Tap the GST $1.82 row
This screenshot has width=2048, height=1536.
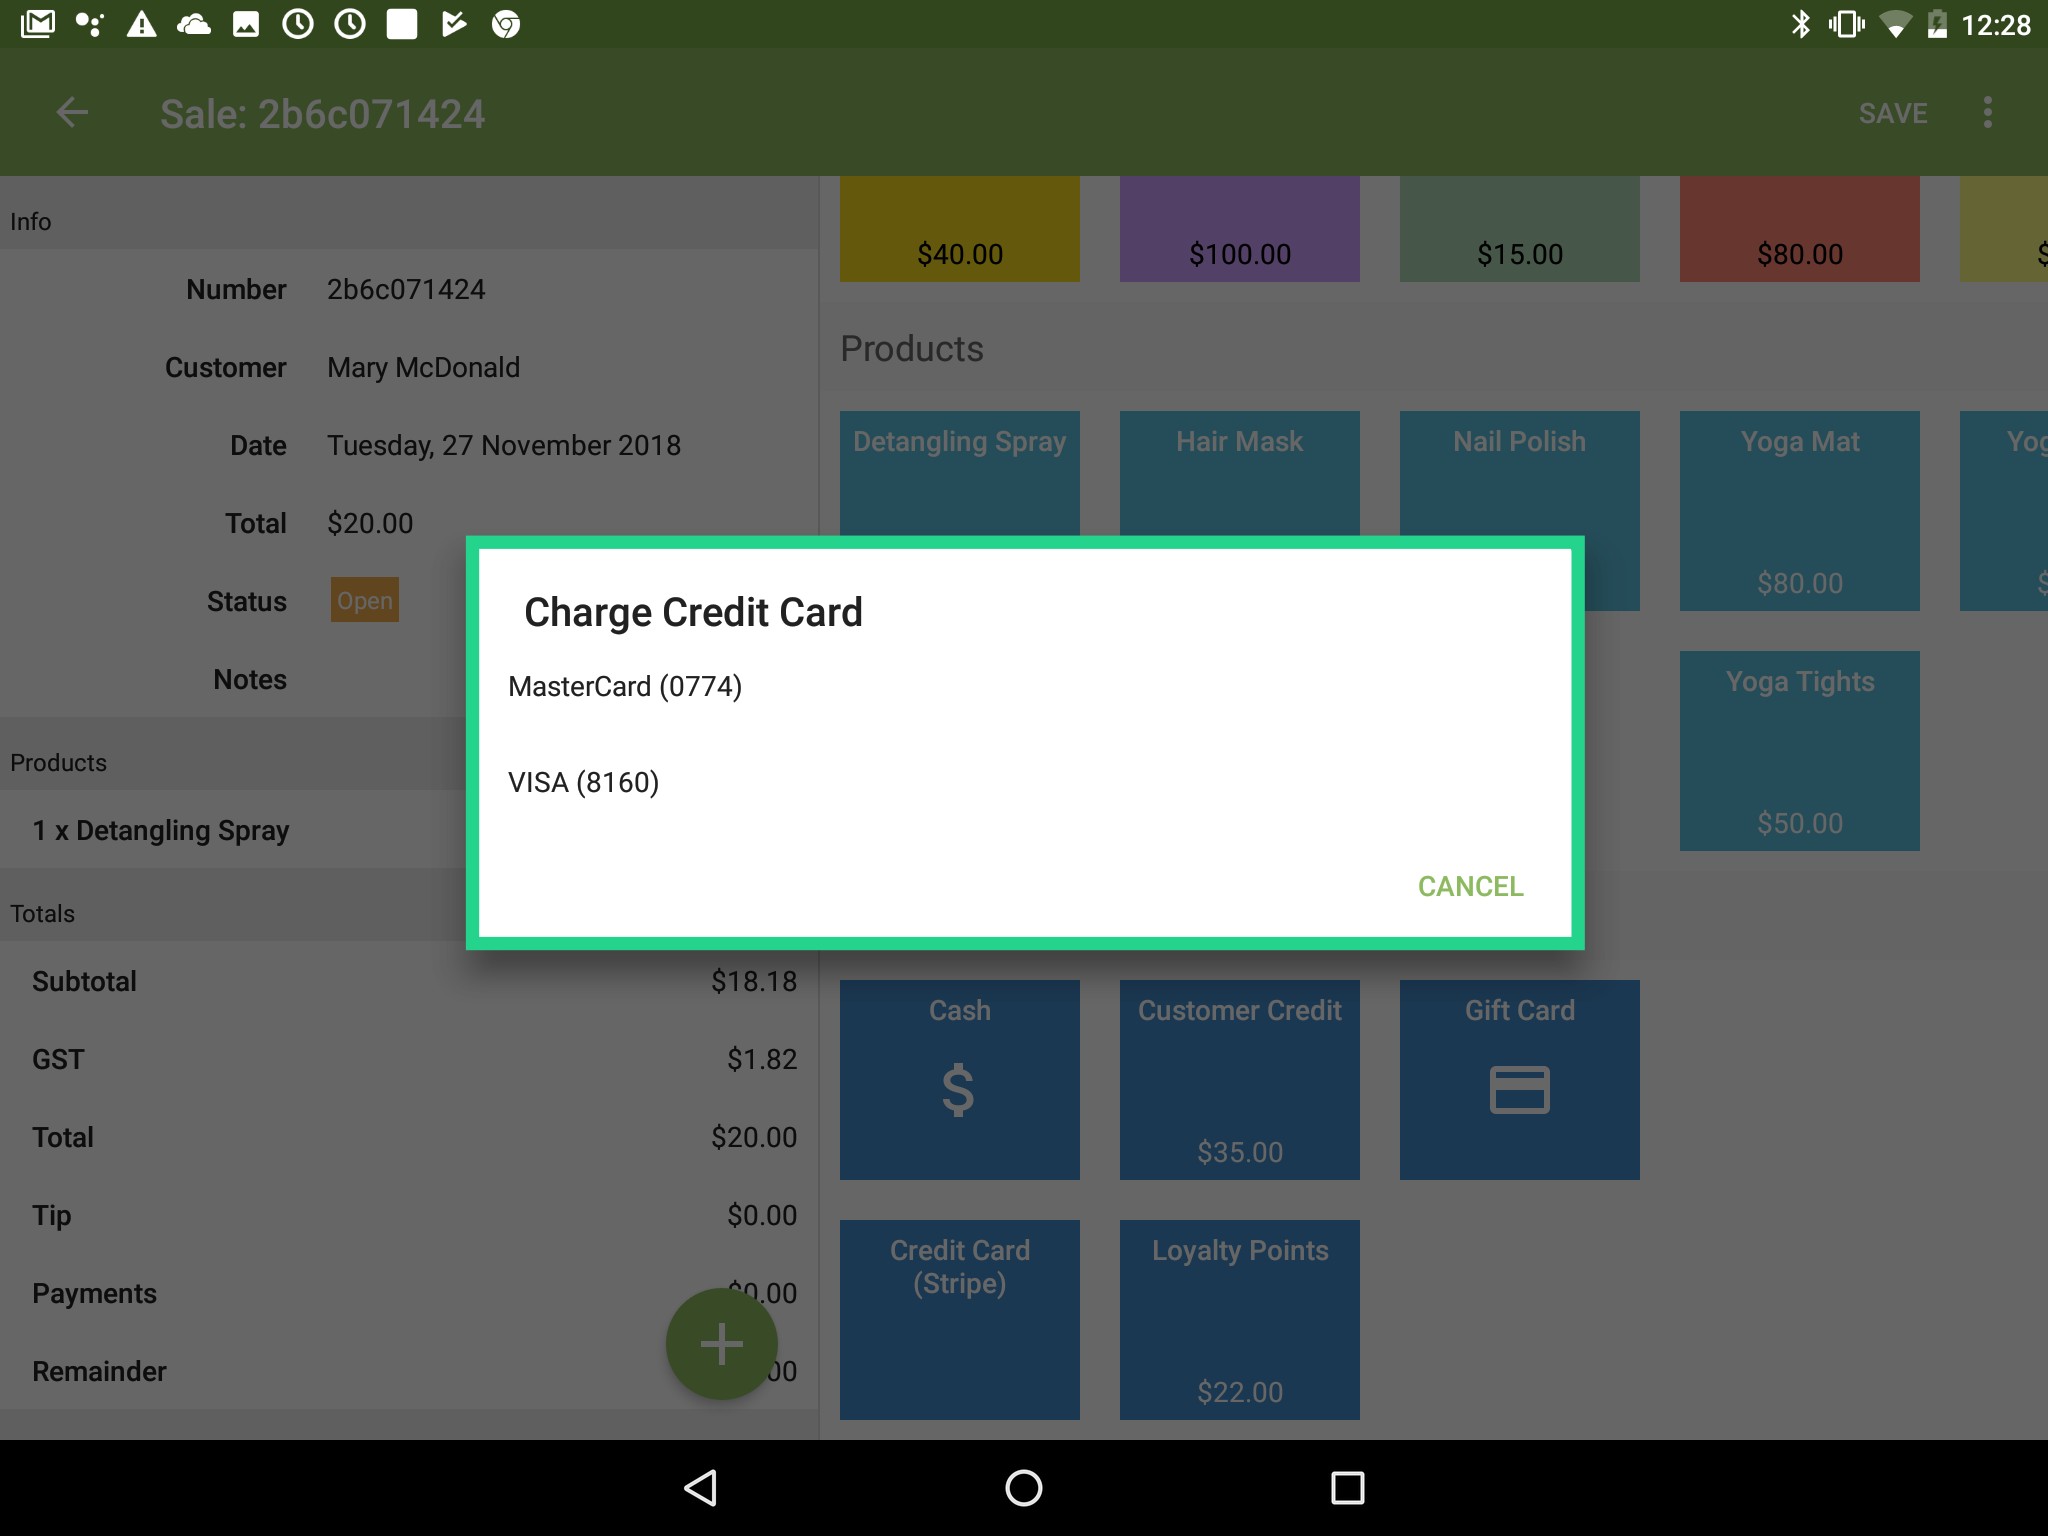tap(409, 1059)
